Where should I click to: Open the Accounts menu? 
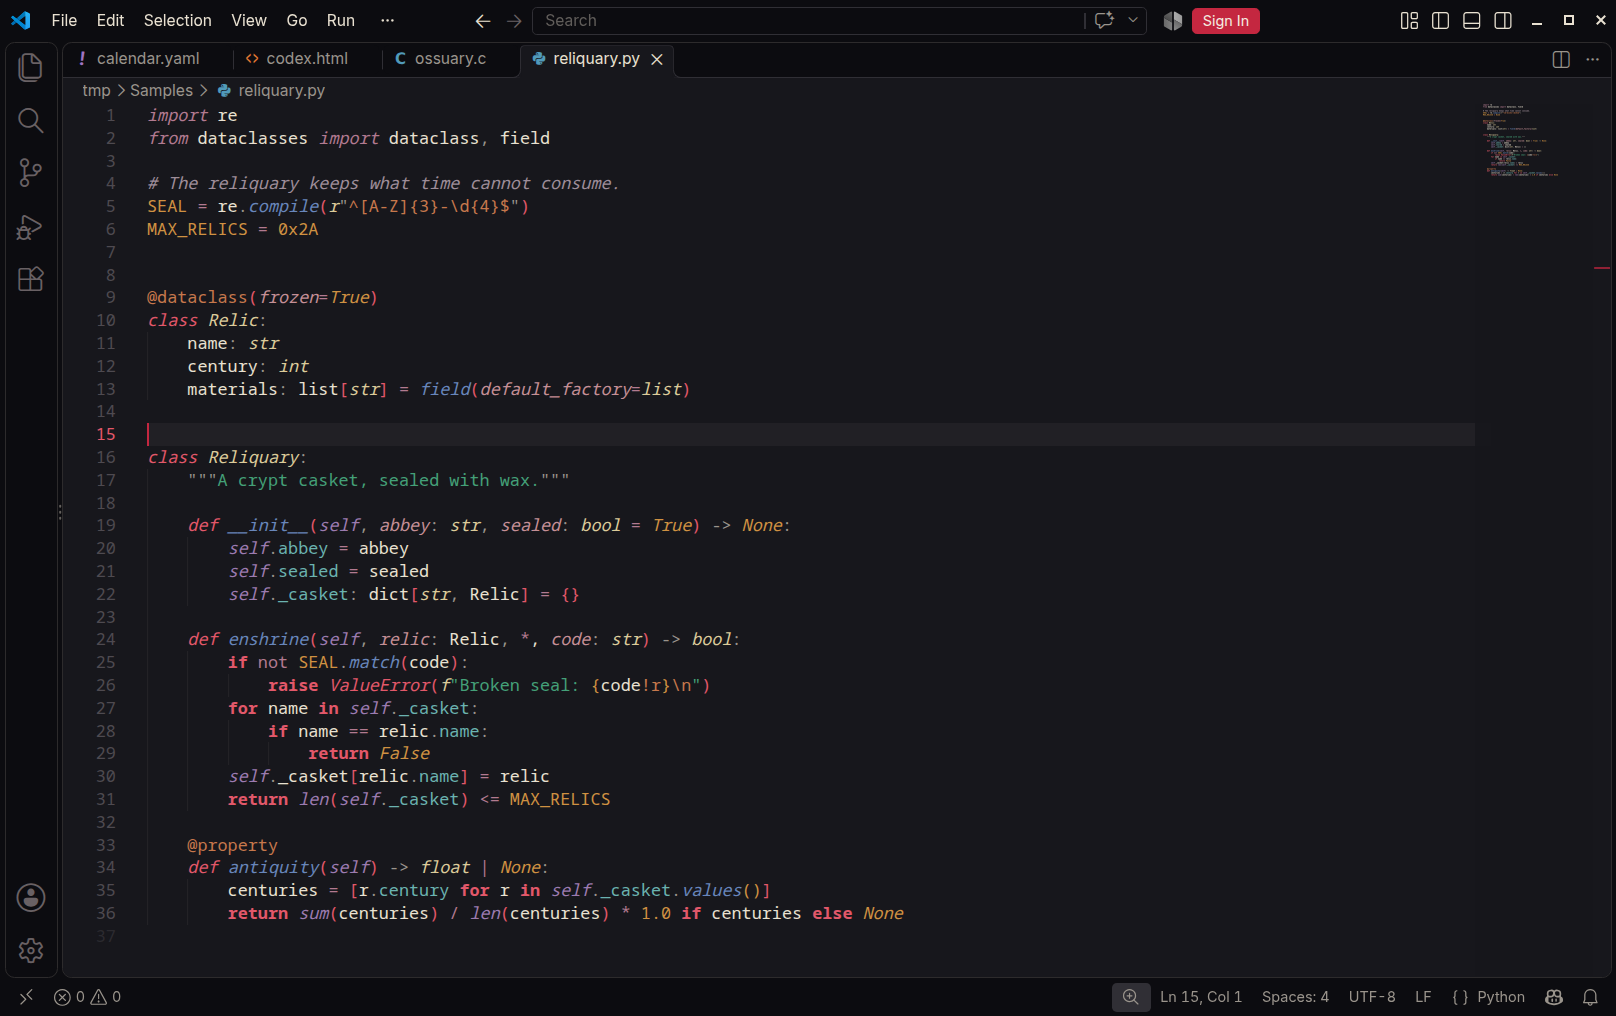pos(31,898)
